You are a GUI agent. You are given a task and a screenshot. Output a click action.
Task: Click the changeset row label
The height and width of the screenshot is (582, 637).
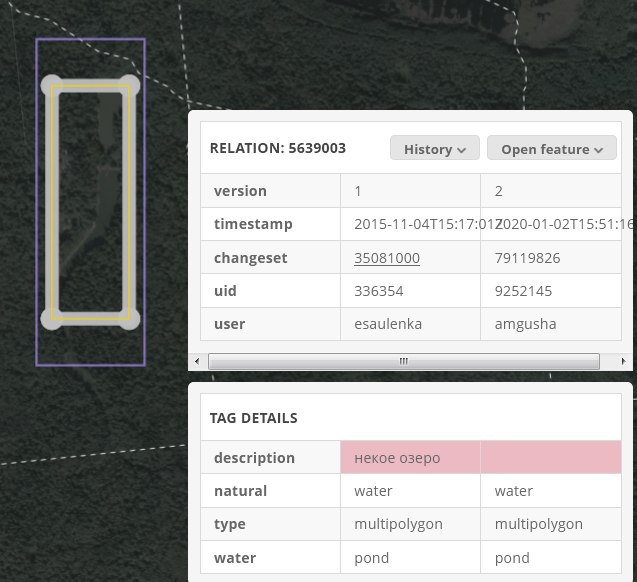click(251, 258)
